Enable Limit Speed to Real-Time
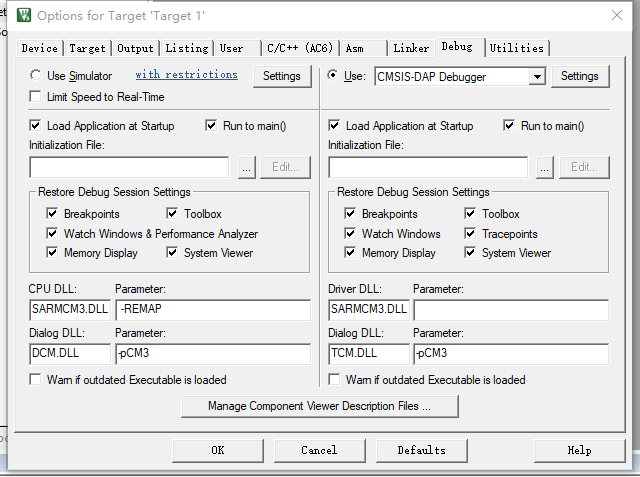This screenshot has height=477, width=640. tap(36, 97)
